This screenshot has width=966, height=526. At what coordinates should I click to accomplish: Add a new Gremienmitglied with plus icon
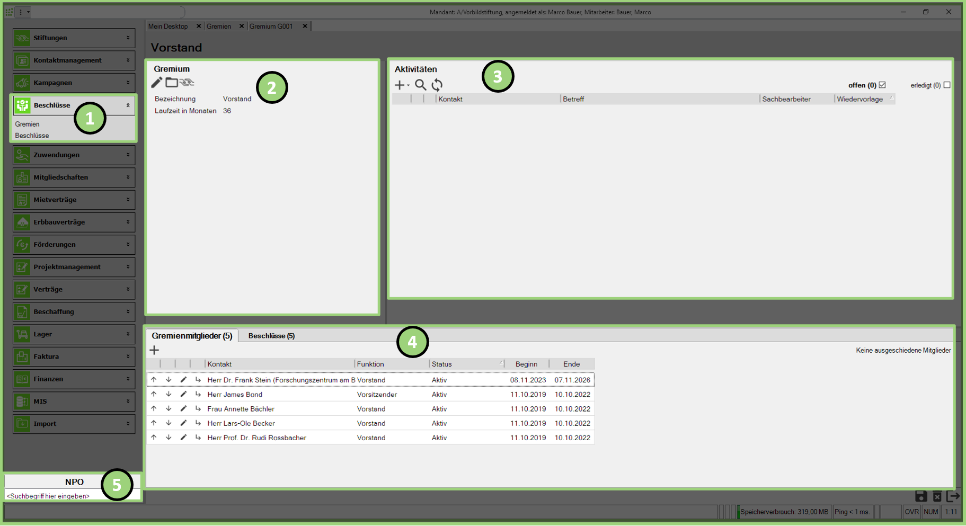click(x=154, y=350)
